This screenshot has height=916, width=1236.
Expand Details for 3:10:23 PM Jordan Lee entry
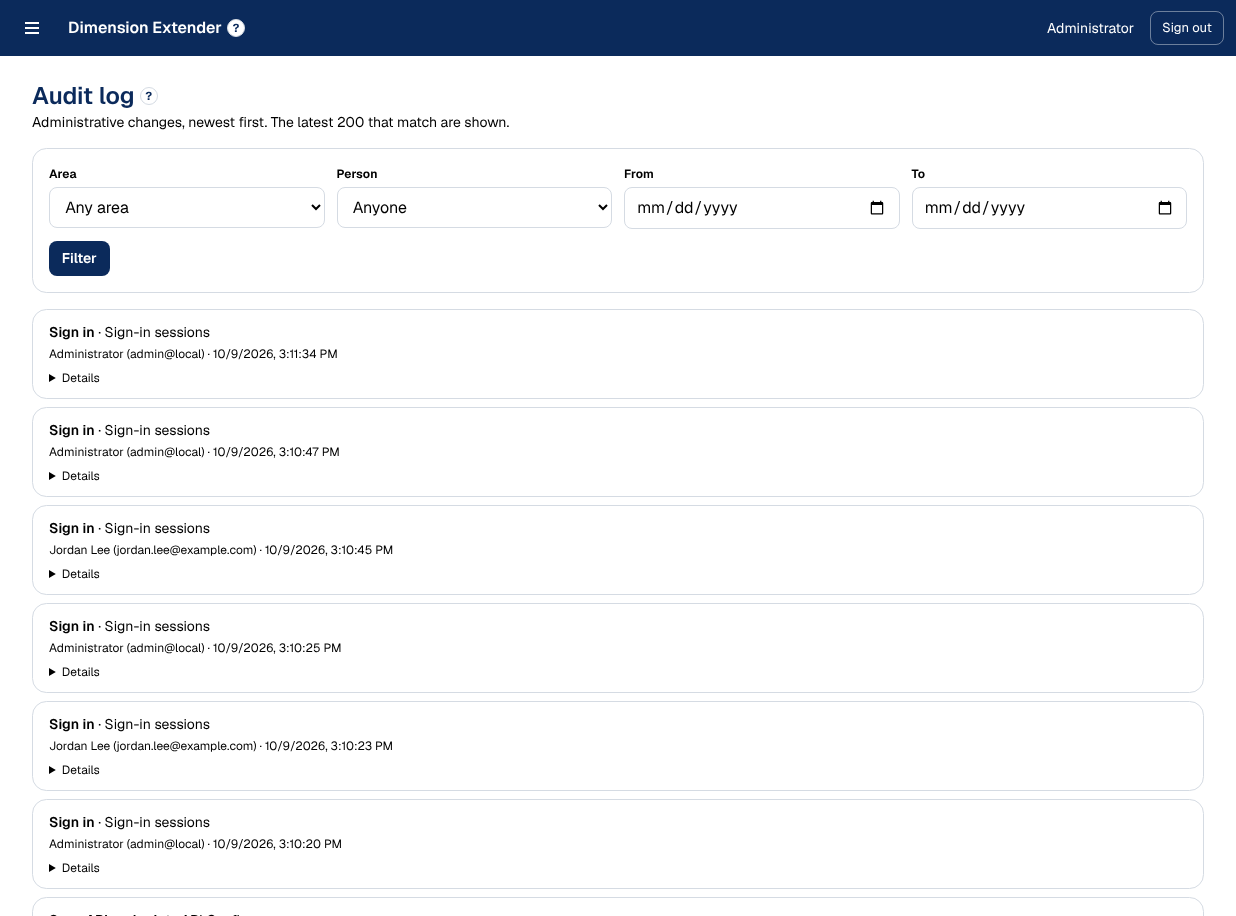75,770
